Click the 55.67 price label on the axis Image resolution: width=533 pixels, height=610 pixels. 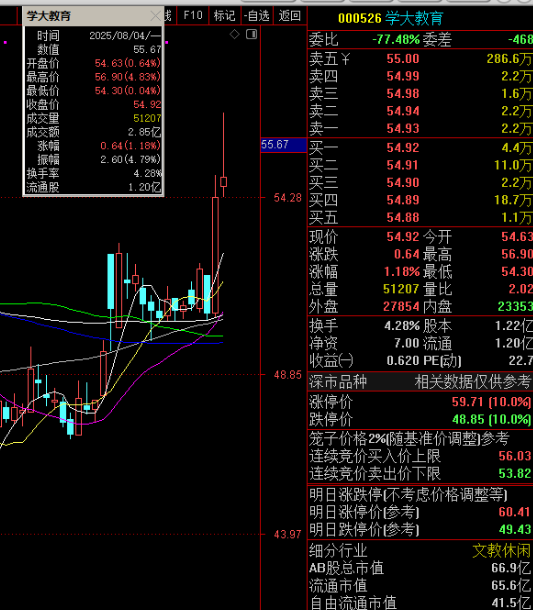(x=284, y=145)
